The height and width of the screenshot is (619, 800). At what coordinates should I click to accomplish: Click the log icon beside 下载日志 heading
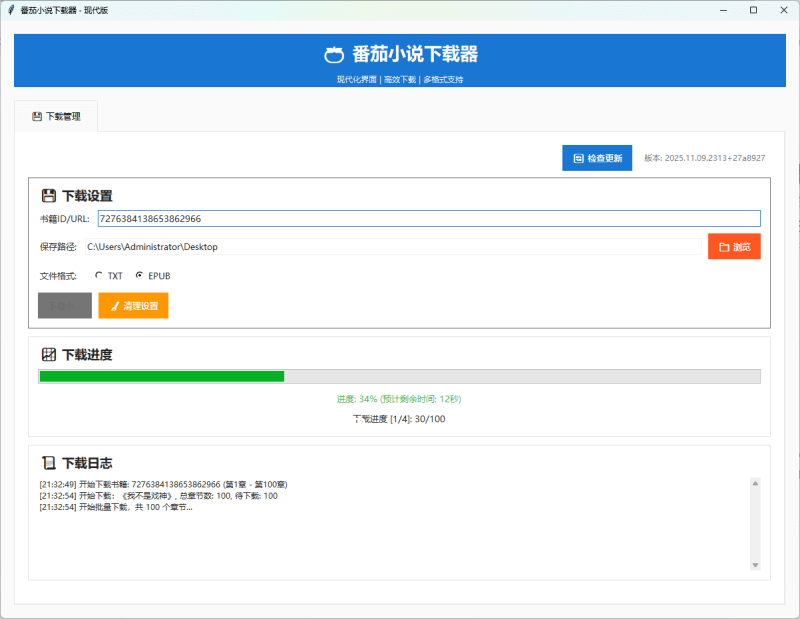click(x=47, y=463)
